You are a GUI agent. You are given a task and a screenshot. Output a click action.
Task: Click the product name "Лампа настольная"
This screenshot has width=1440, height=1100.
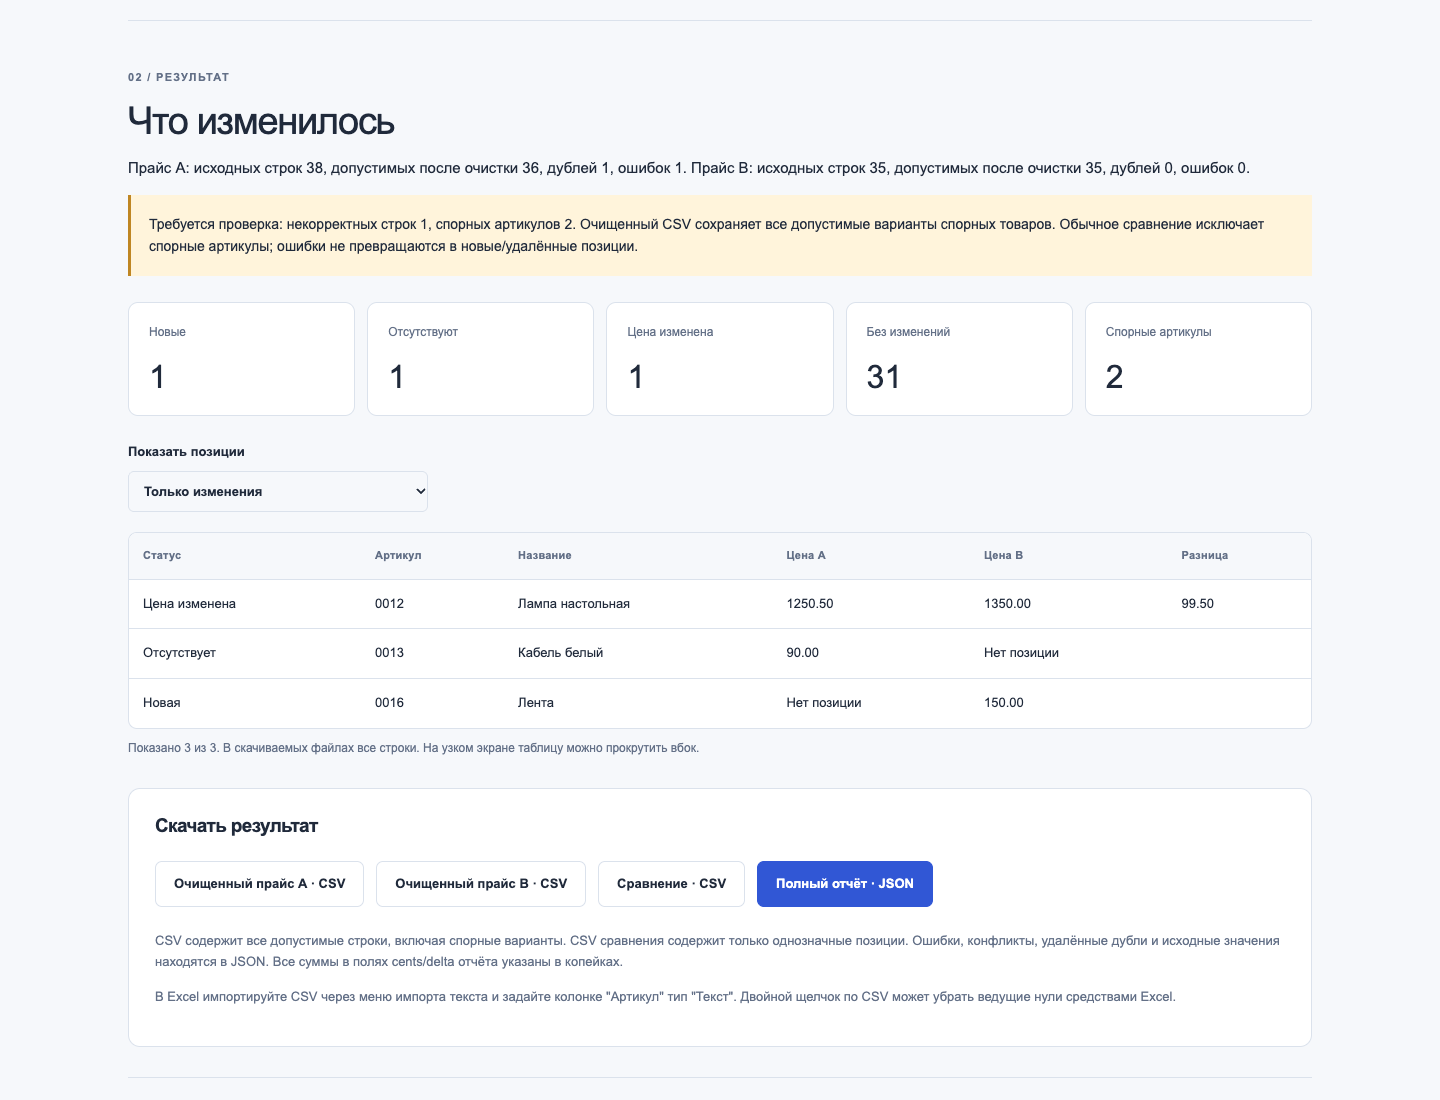[x=574, y=604]
